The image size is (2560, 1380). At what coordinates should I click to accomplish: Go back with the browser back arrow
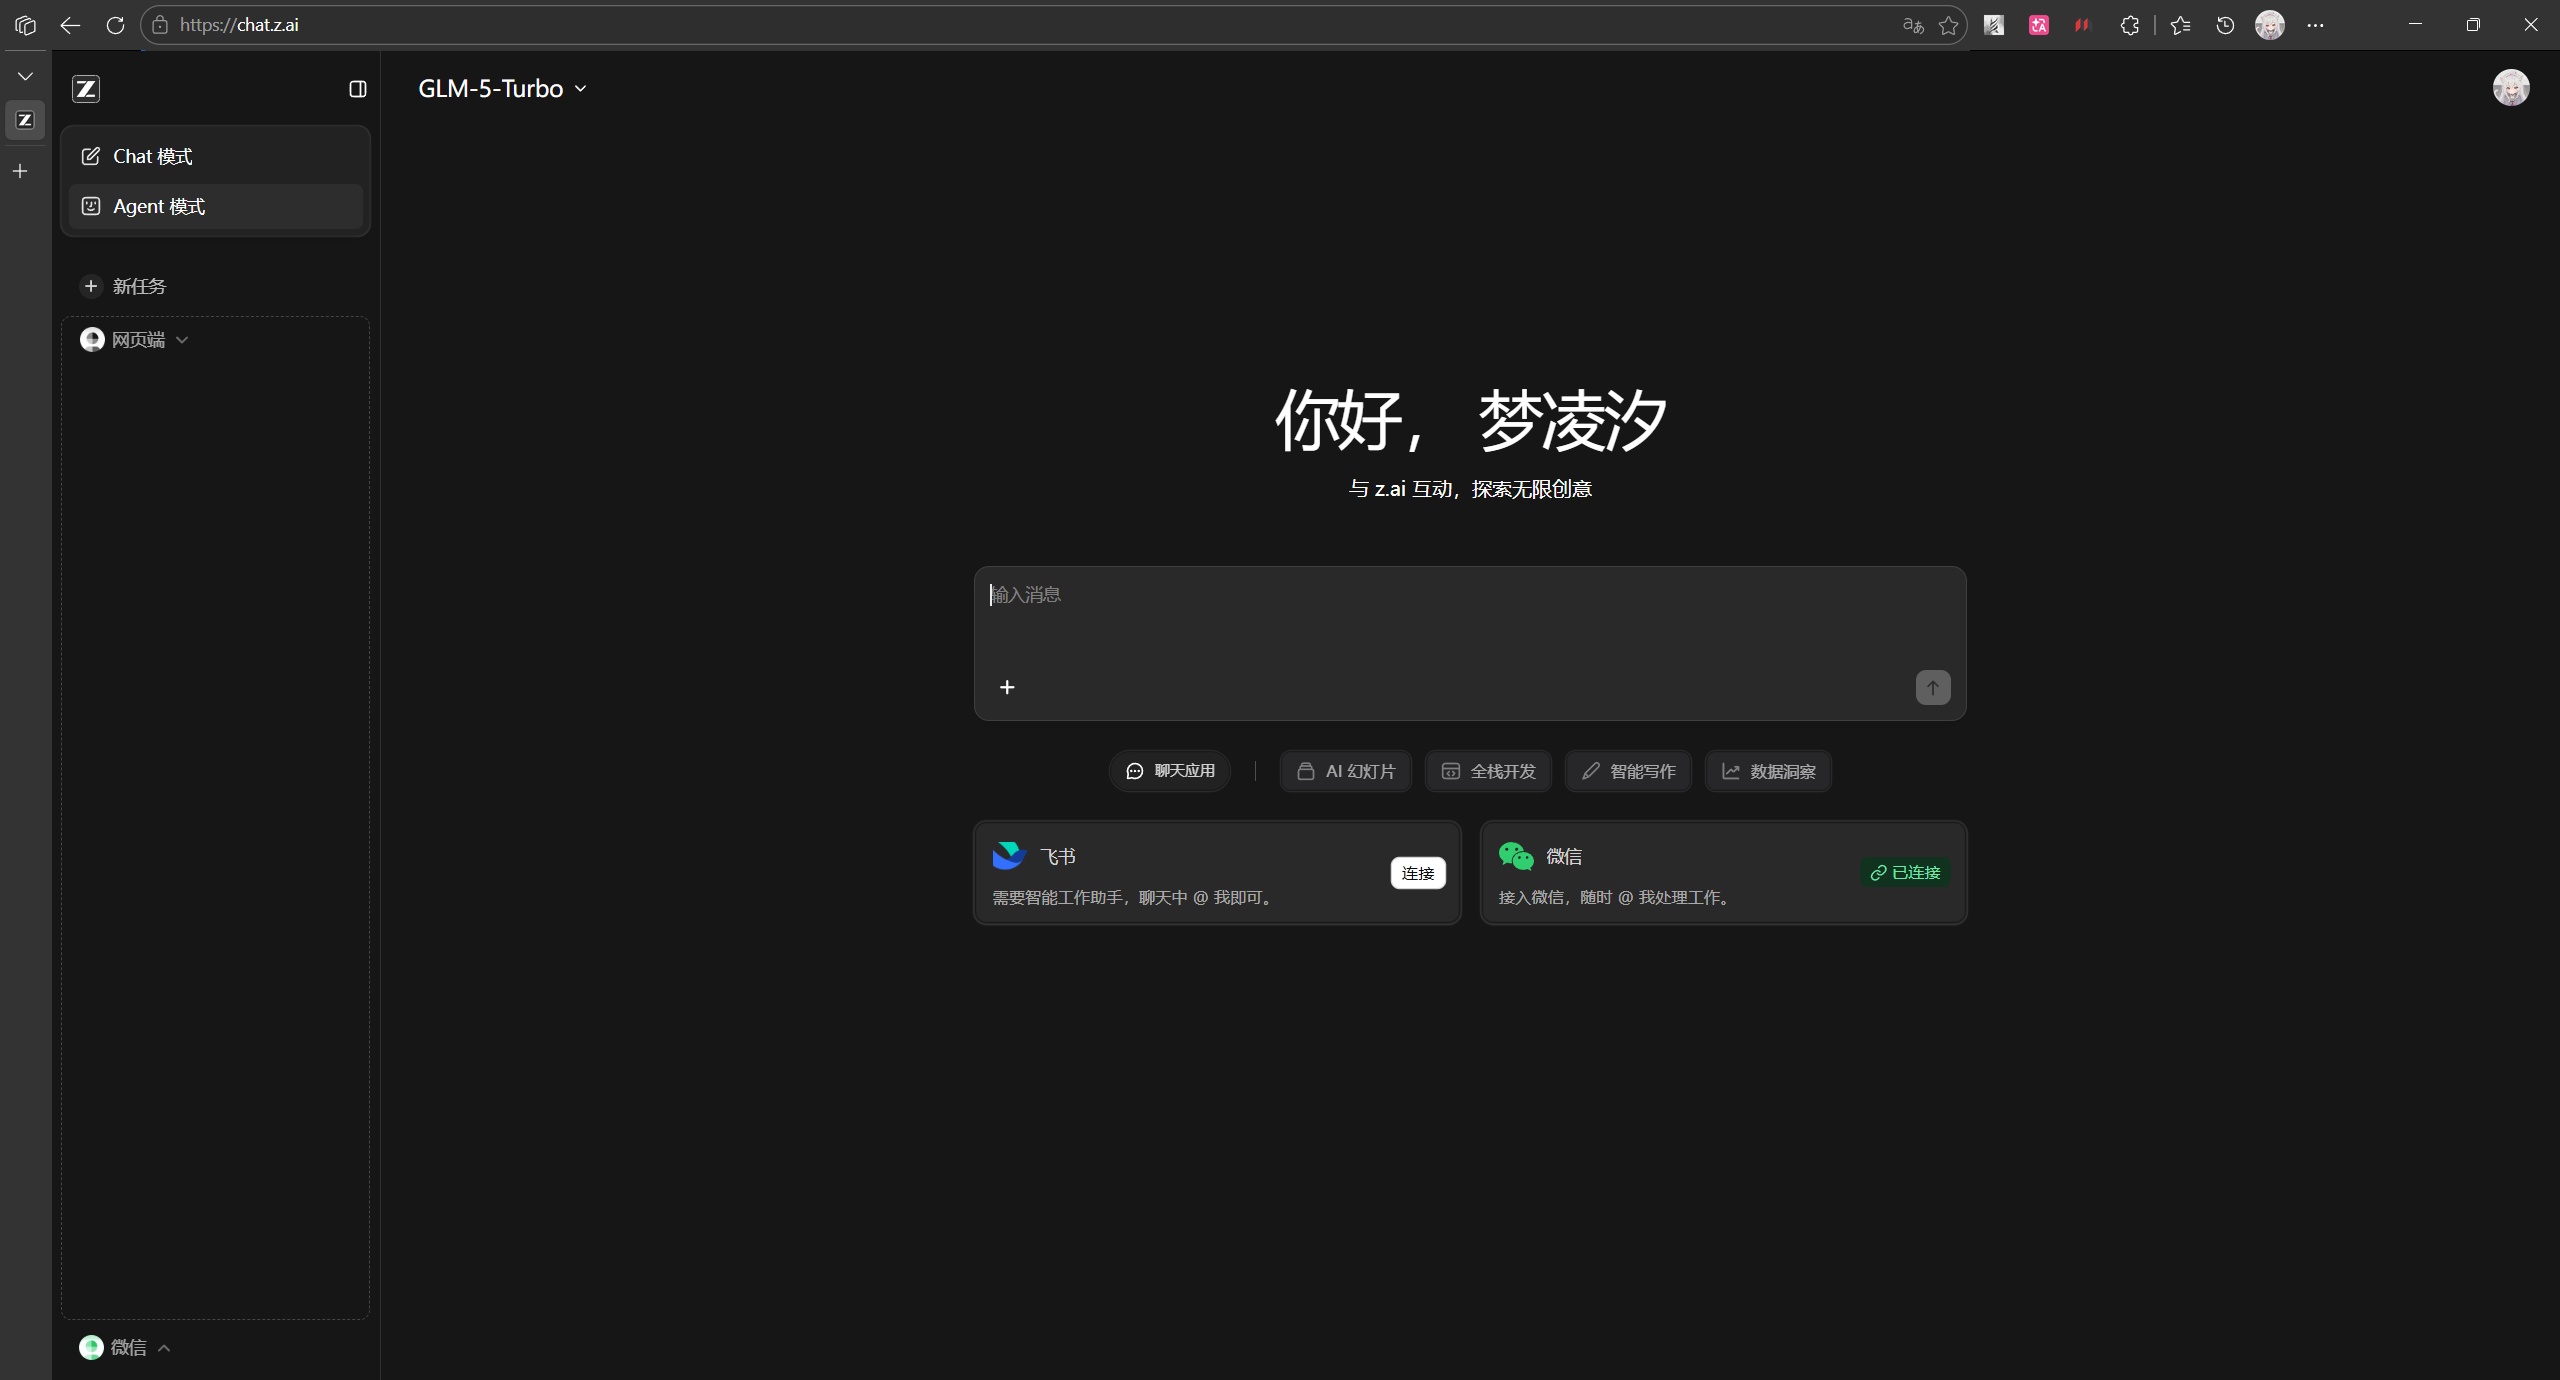click(x=70, y=25)
